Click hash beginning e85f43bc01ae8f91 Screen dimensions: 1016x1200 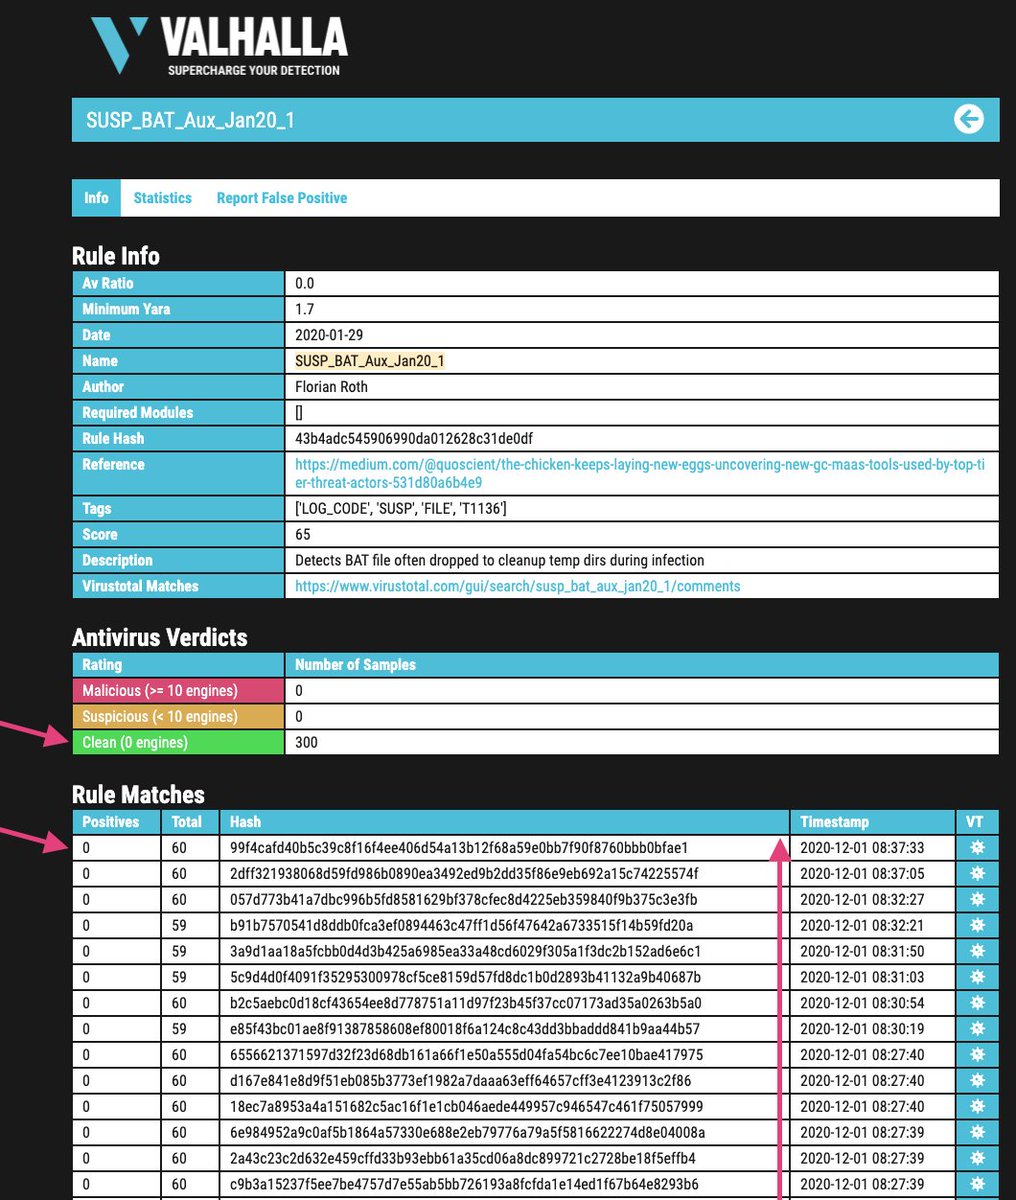click(464, 1029)
